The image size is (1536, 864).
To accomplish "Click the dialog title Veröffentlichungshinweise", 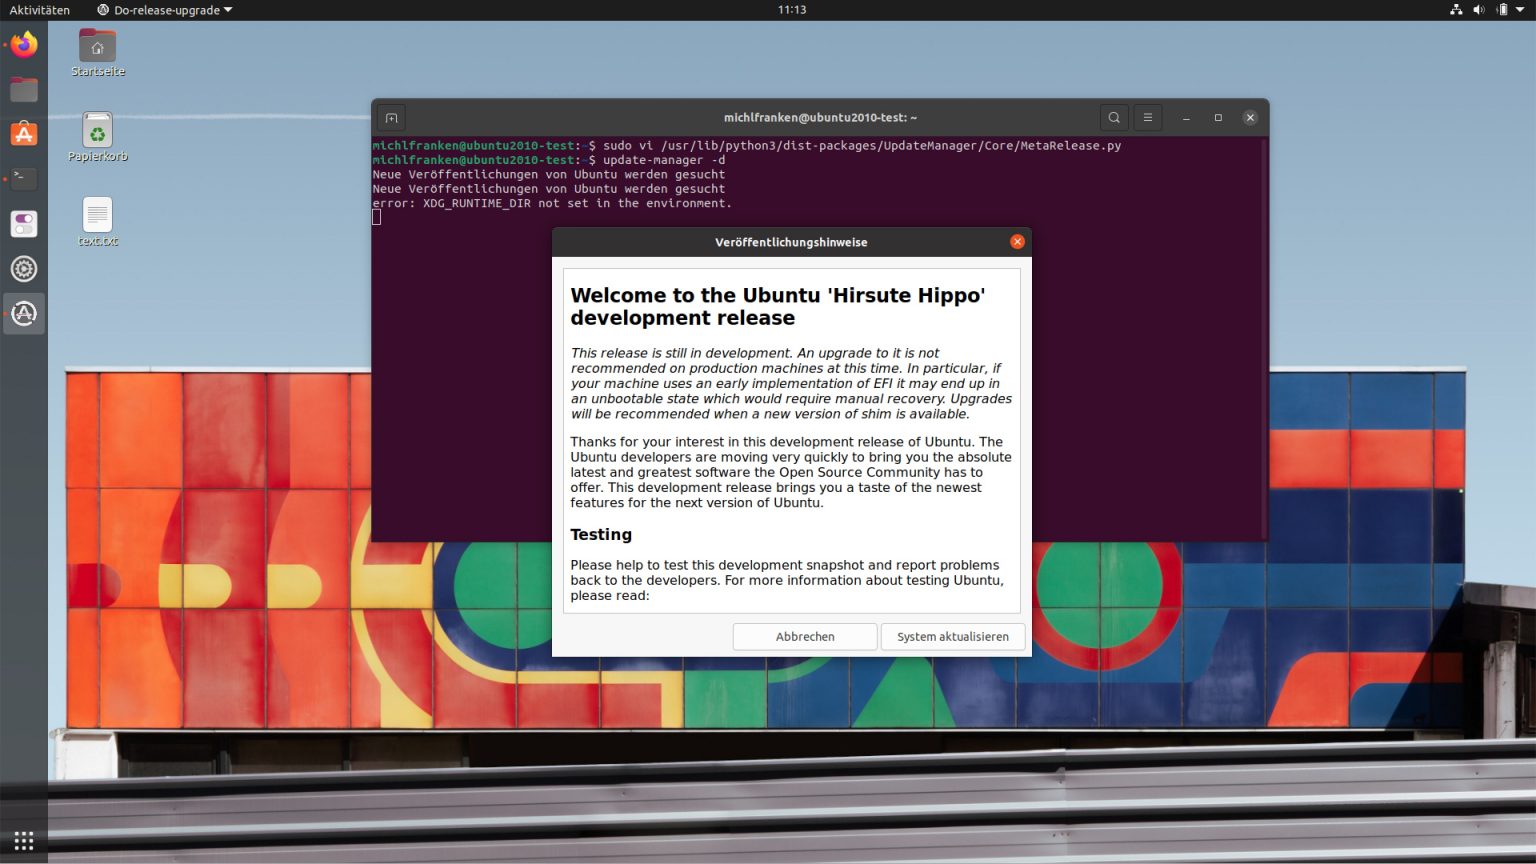I will 791,242.
